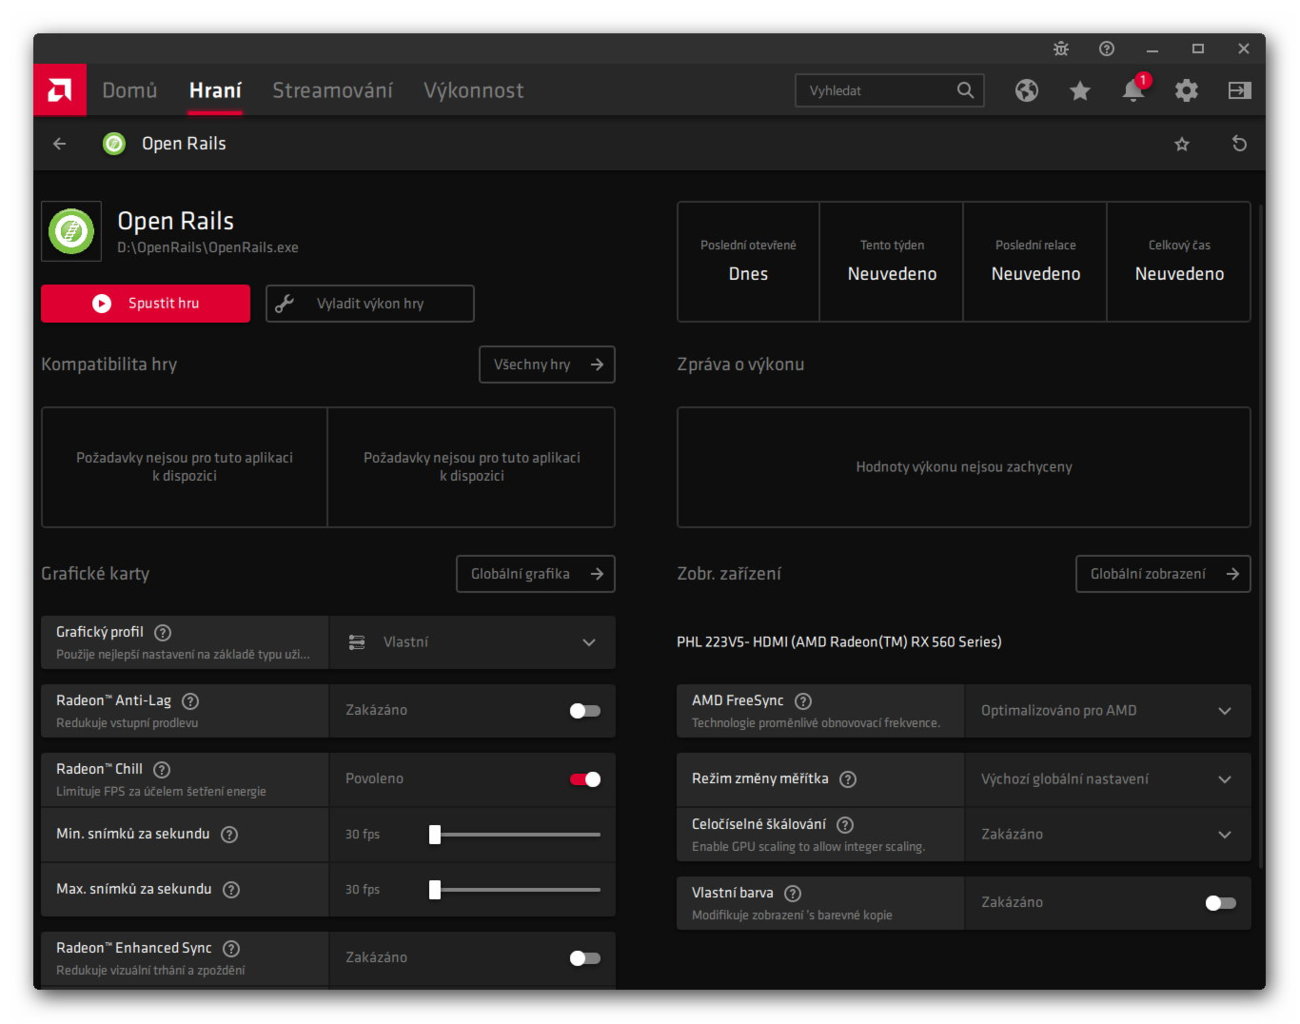Adjust Max. snímků za sekundu slider
The height and width of the screenshot is (1024, 1300).
point(516,889)
